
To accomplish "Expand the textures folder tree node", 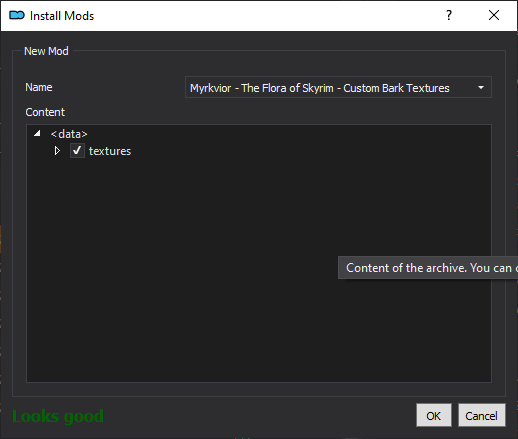I will (57, 151).
